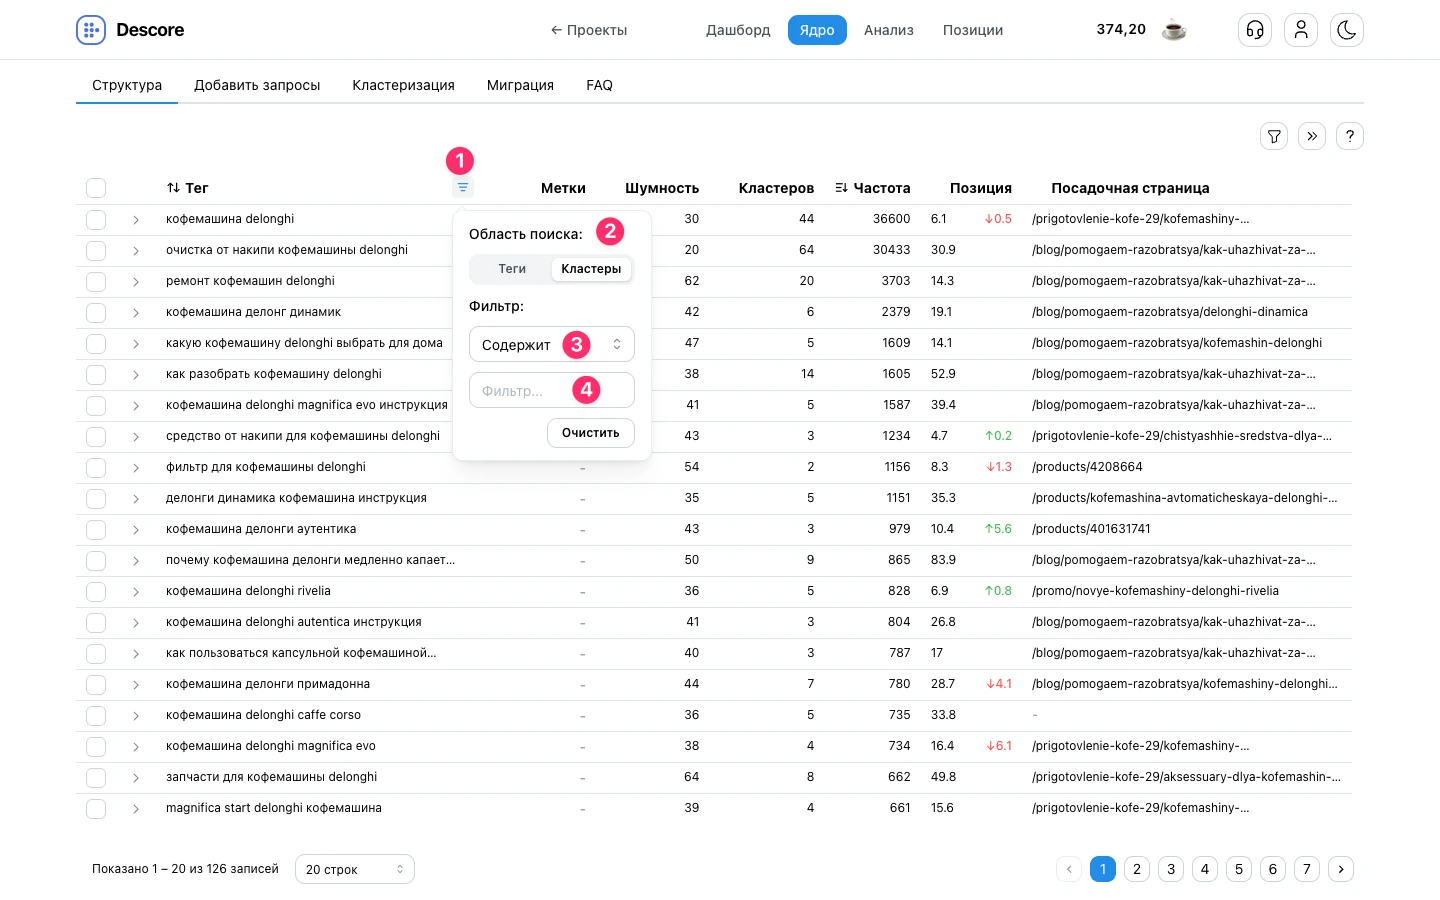1440x900 pixels.
Task: Open the user profile icon
Action: pos(1301,30)
